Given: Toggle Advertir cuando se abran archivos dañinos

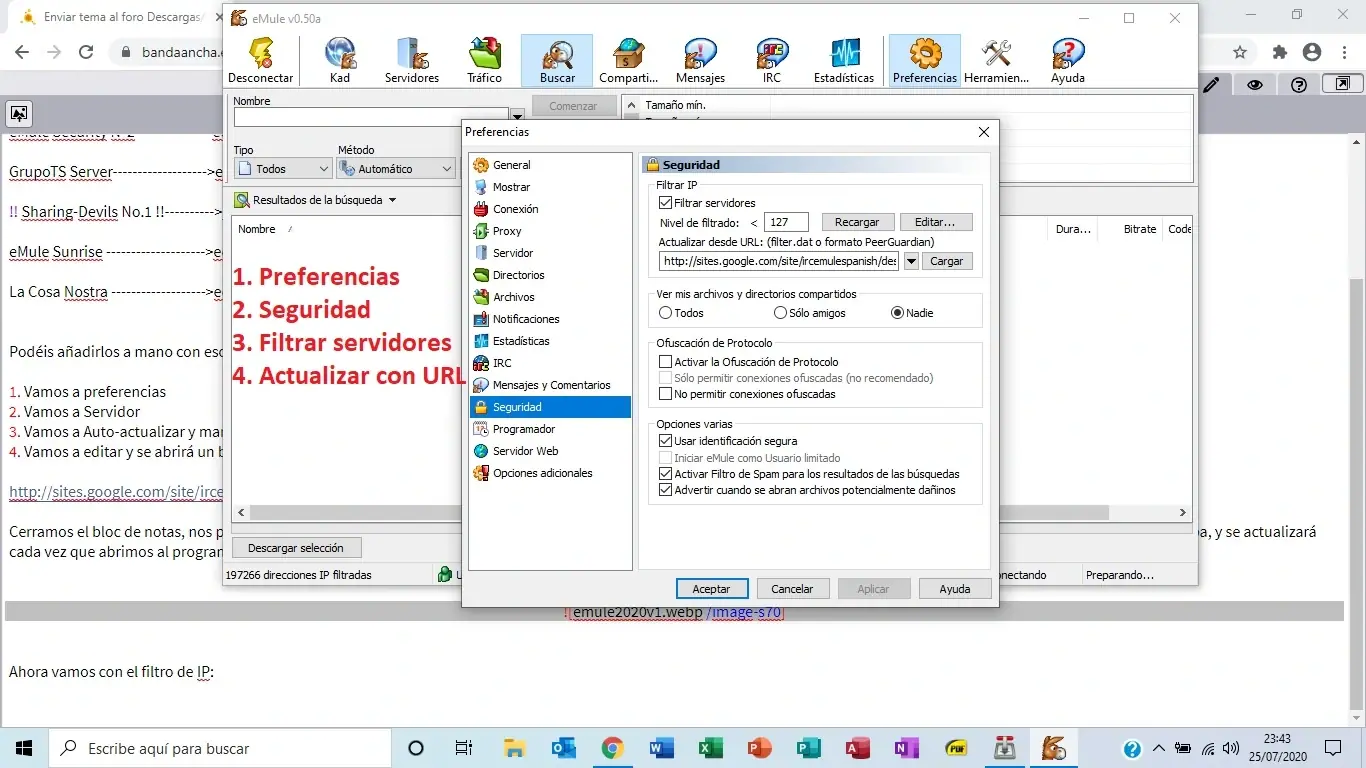Looking at the screenshot, I should click(666, 490).
